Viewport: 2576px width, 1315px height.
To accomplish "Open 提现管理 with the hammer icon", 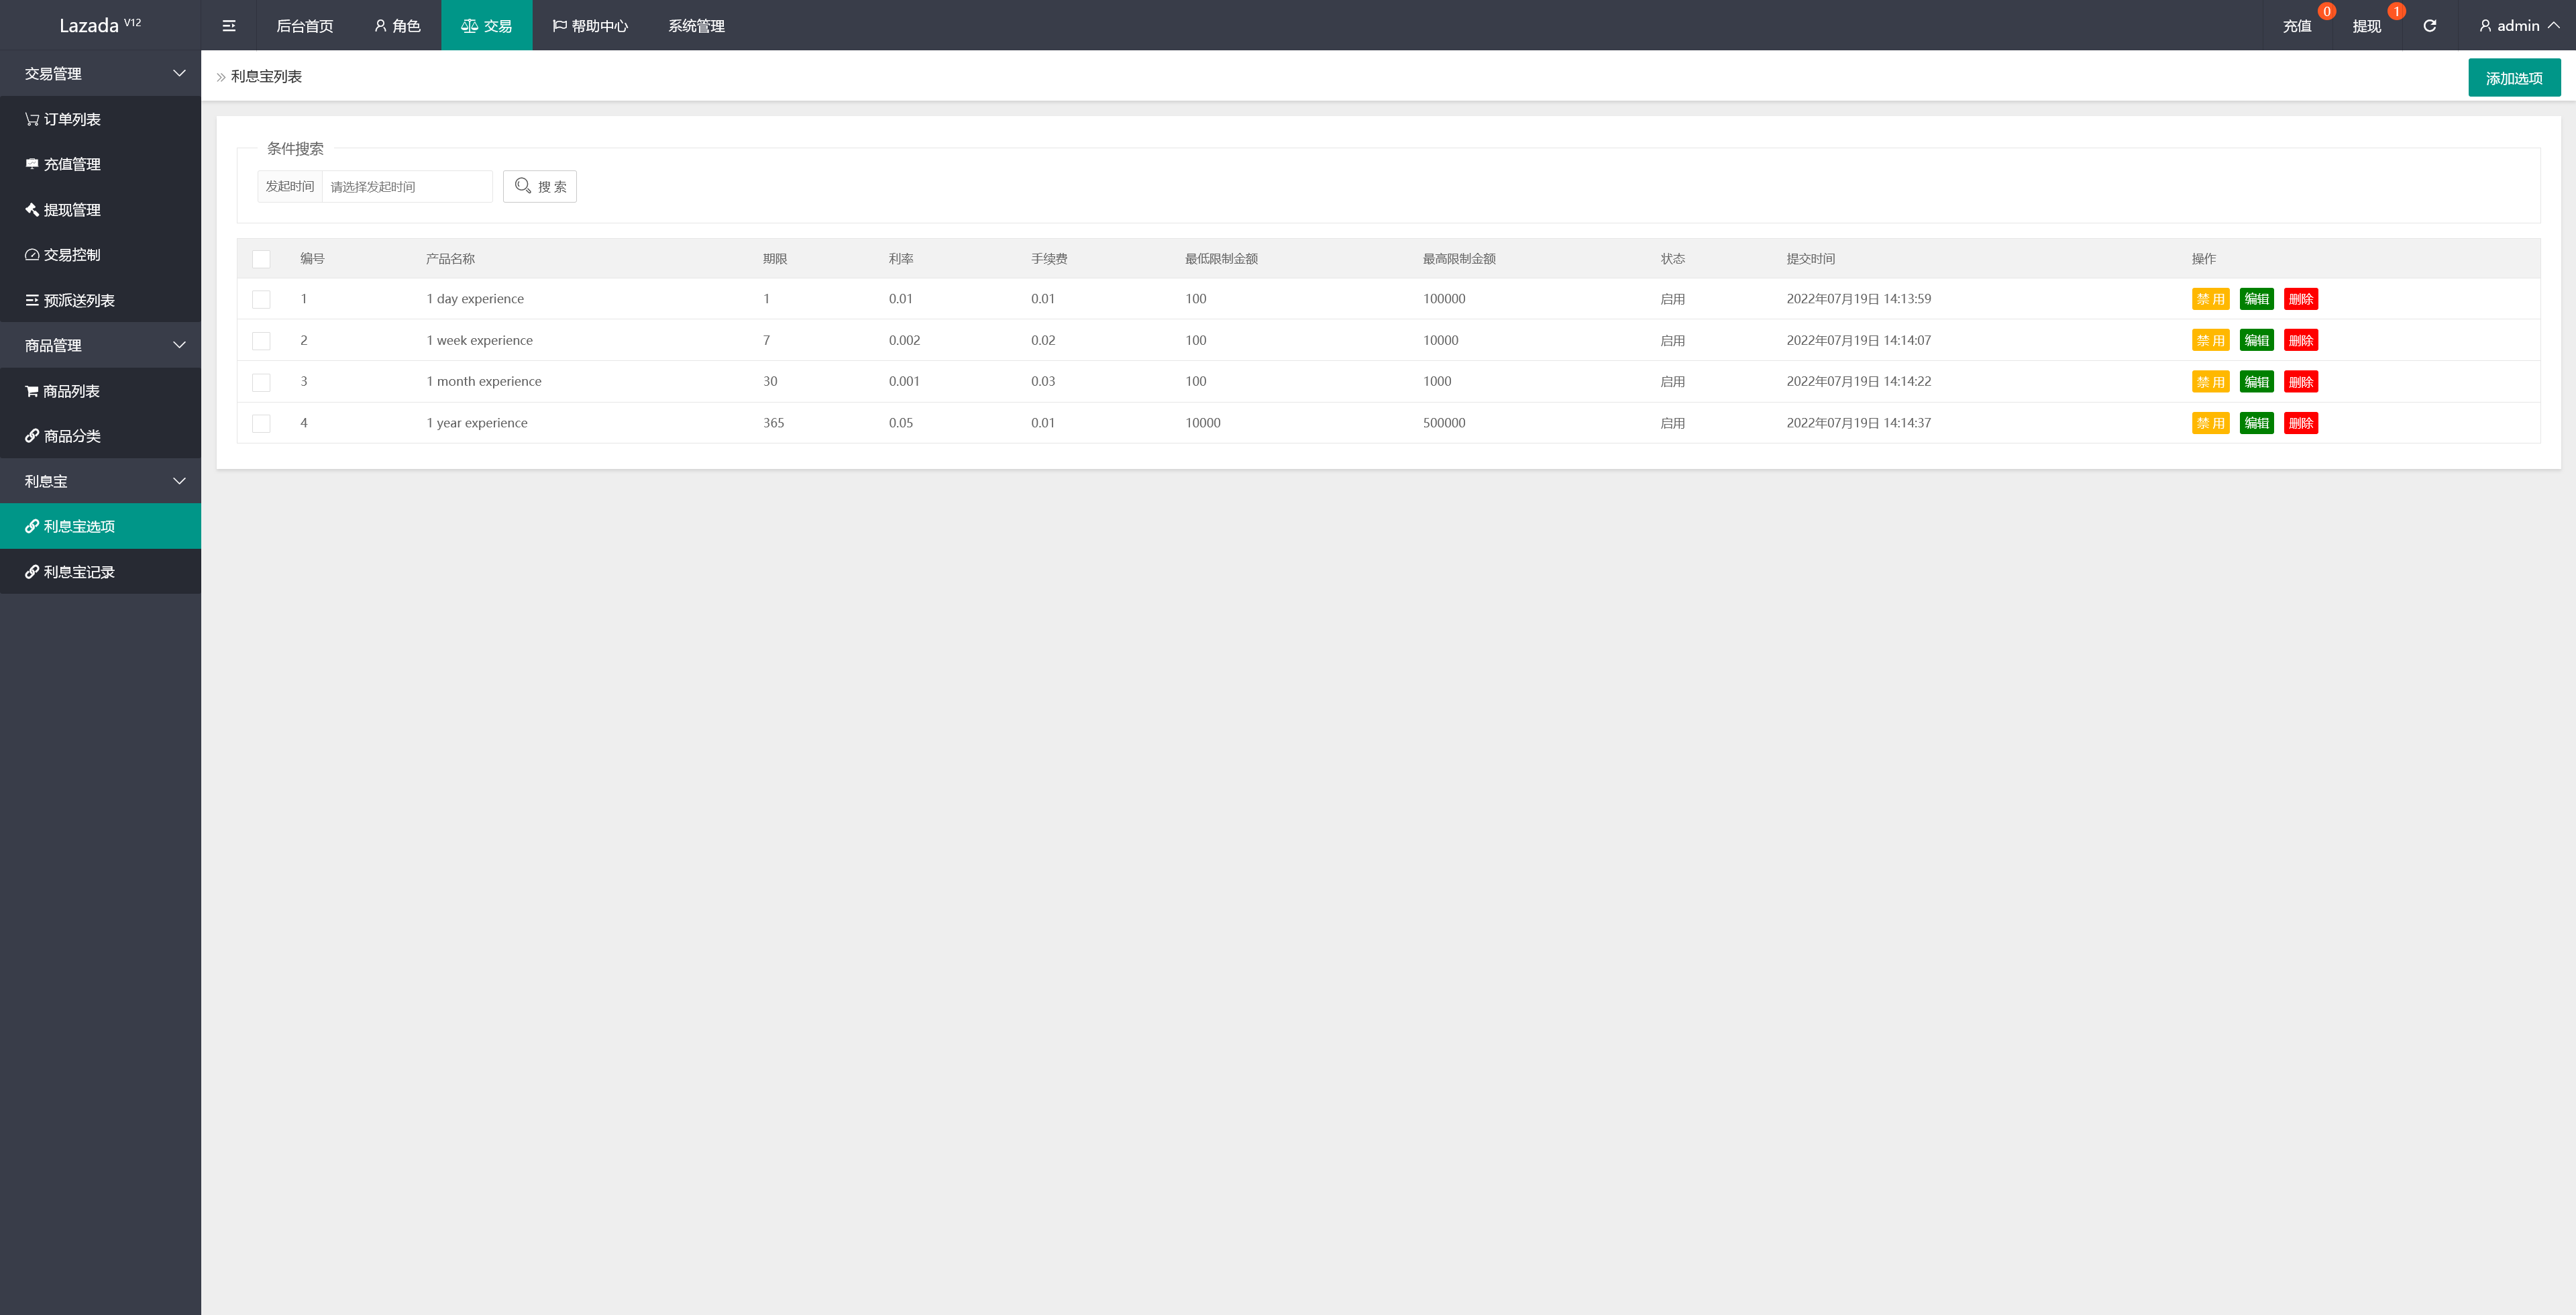I will (63, 210).
